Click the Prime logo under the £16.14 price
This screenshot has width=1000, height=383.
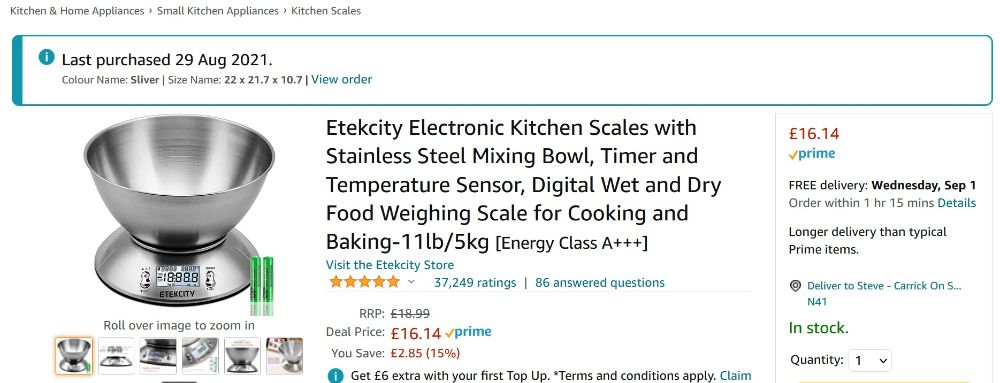(812, 154)
